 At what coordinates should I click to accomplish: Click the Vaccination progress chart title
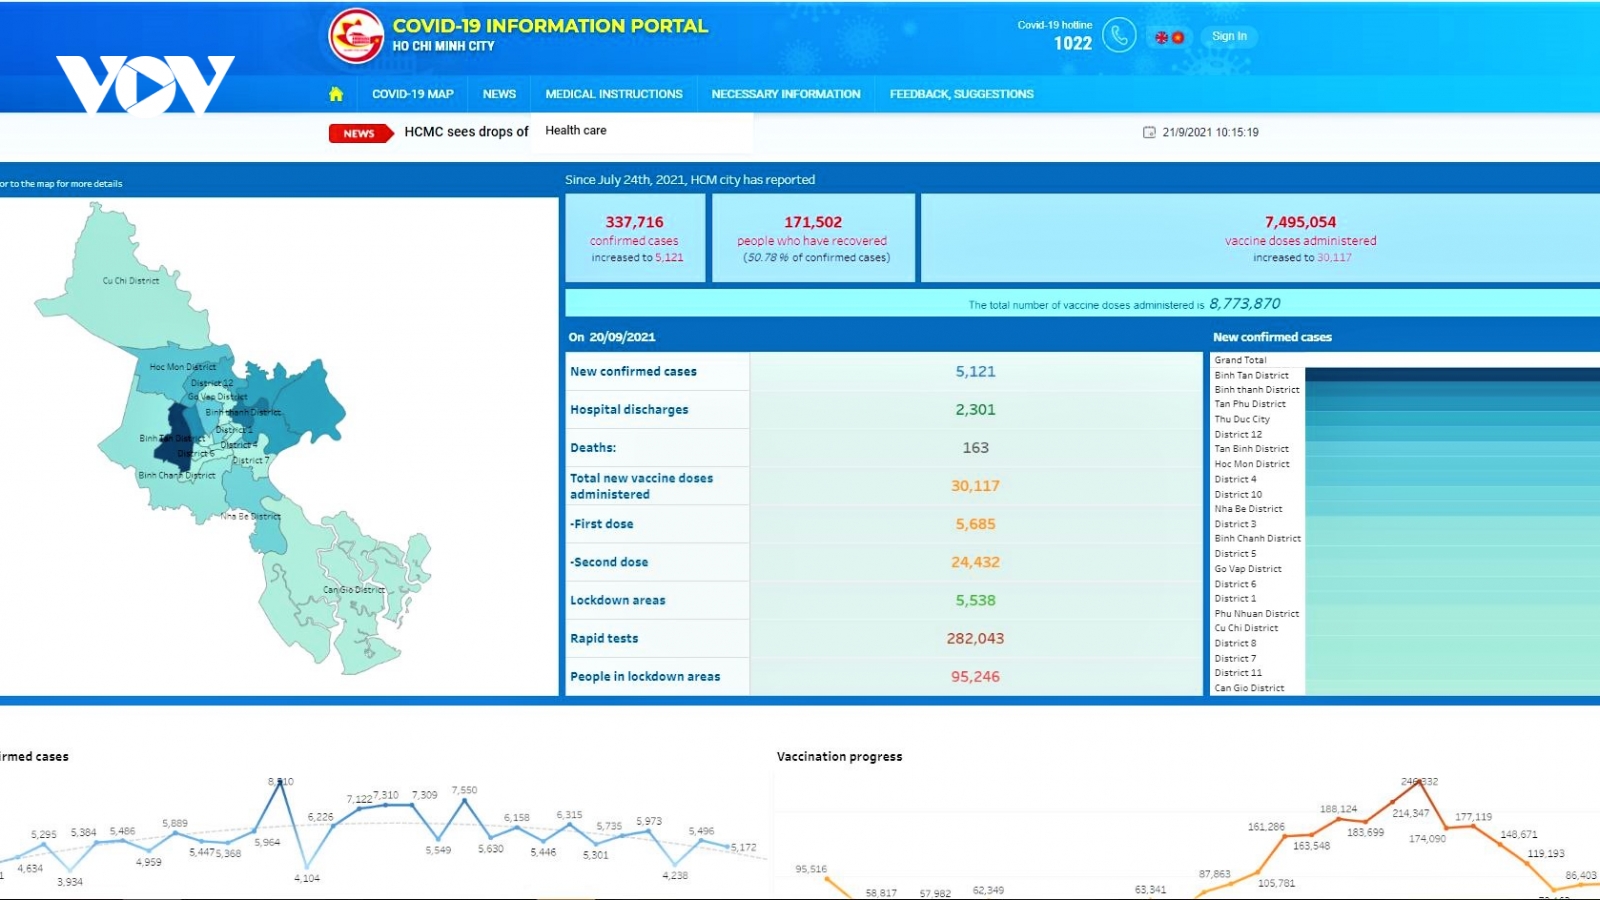point(839,756)
